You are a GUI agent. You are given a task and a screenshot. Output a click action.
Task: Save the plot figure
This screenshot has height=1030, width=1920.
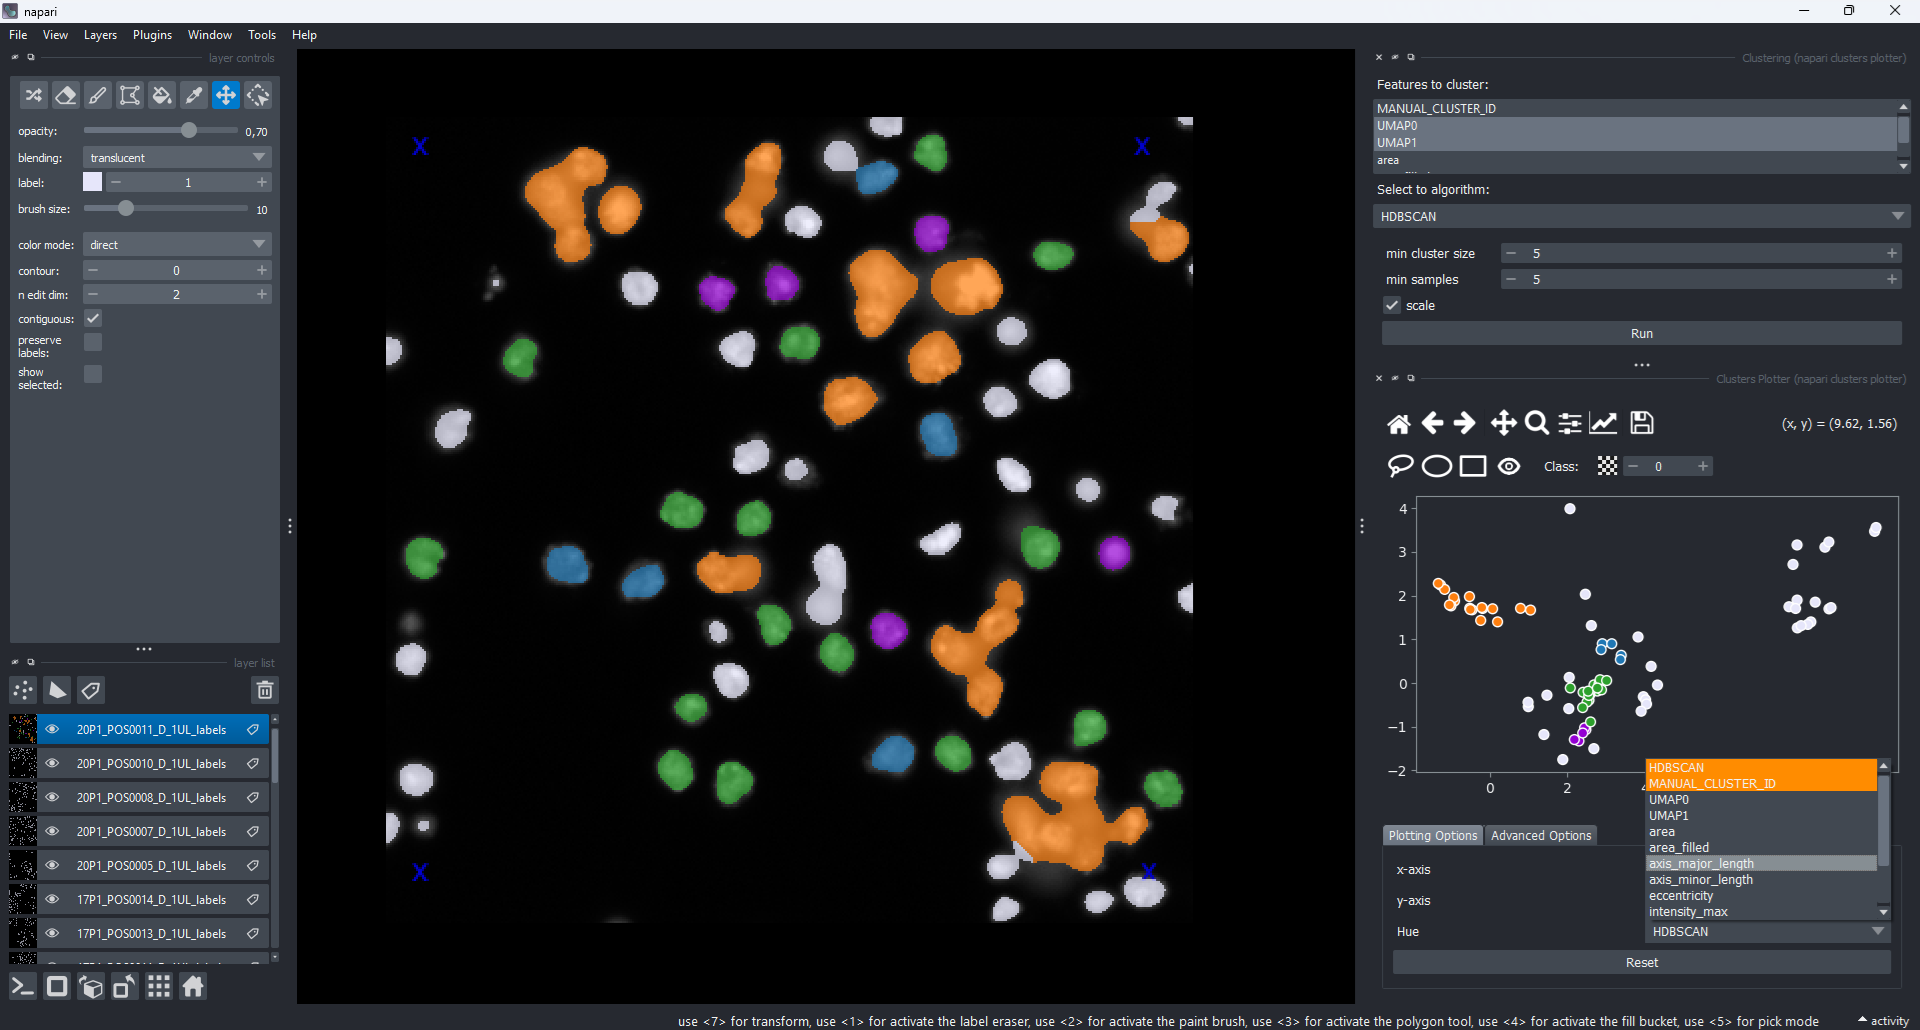point(1642,423)
